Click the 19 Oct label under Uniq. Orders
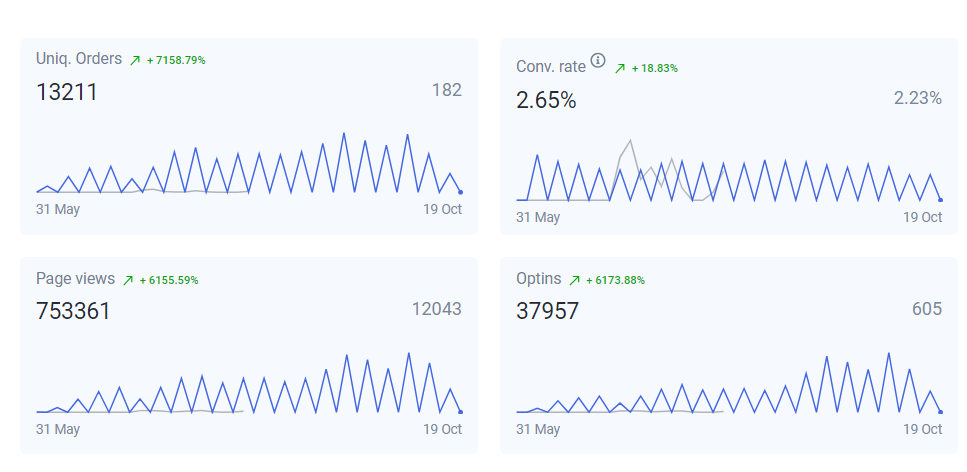This screenshot has width=967, height=472. pos(442,209)
